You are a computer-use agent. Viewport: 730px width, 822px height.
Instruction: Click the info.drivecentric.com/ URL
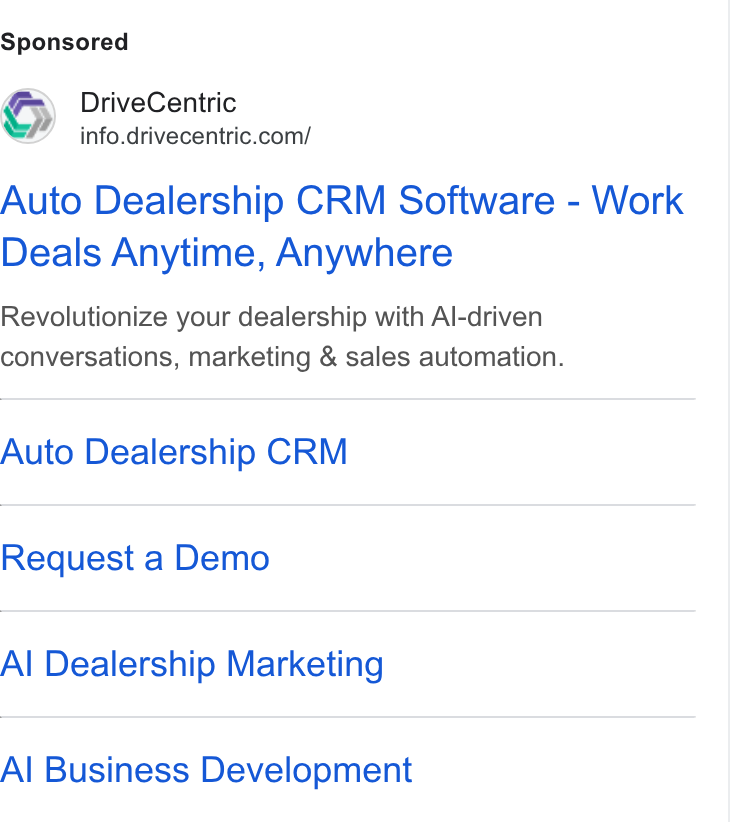(x=195, y=136)
